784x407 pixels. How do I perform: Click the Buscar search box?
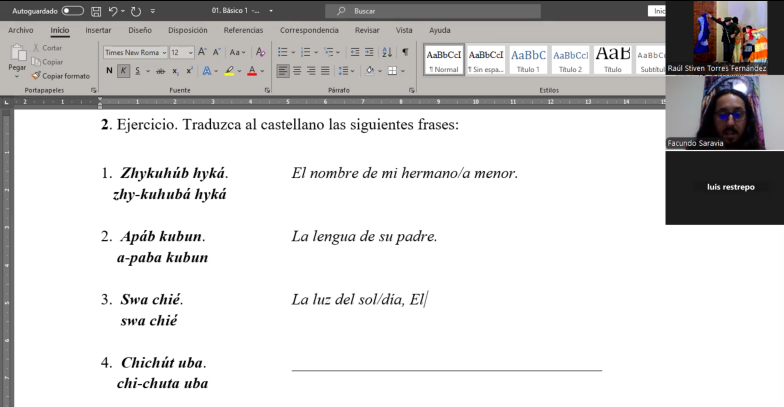click(x=432, y=11)
